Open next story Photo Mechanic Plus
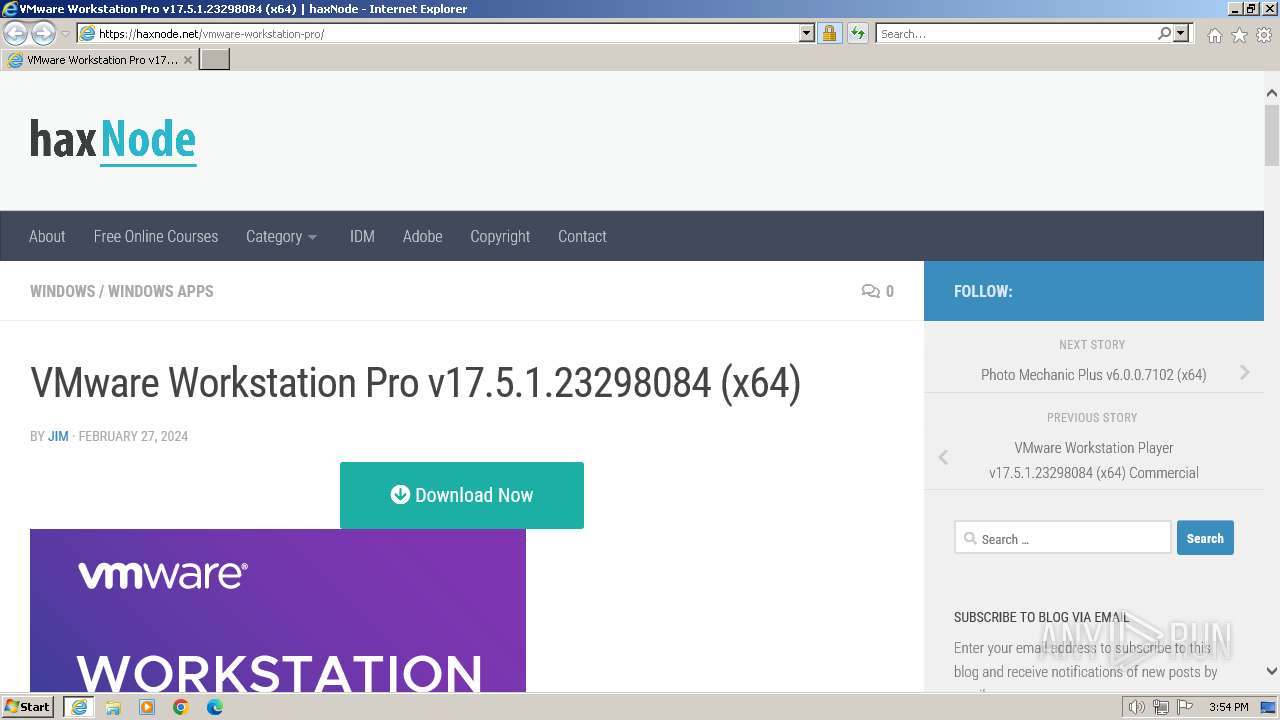Viewport: 1280px width, 720px height. [1093, 374]
